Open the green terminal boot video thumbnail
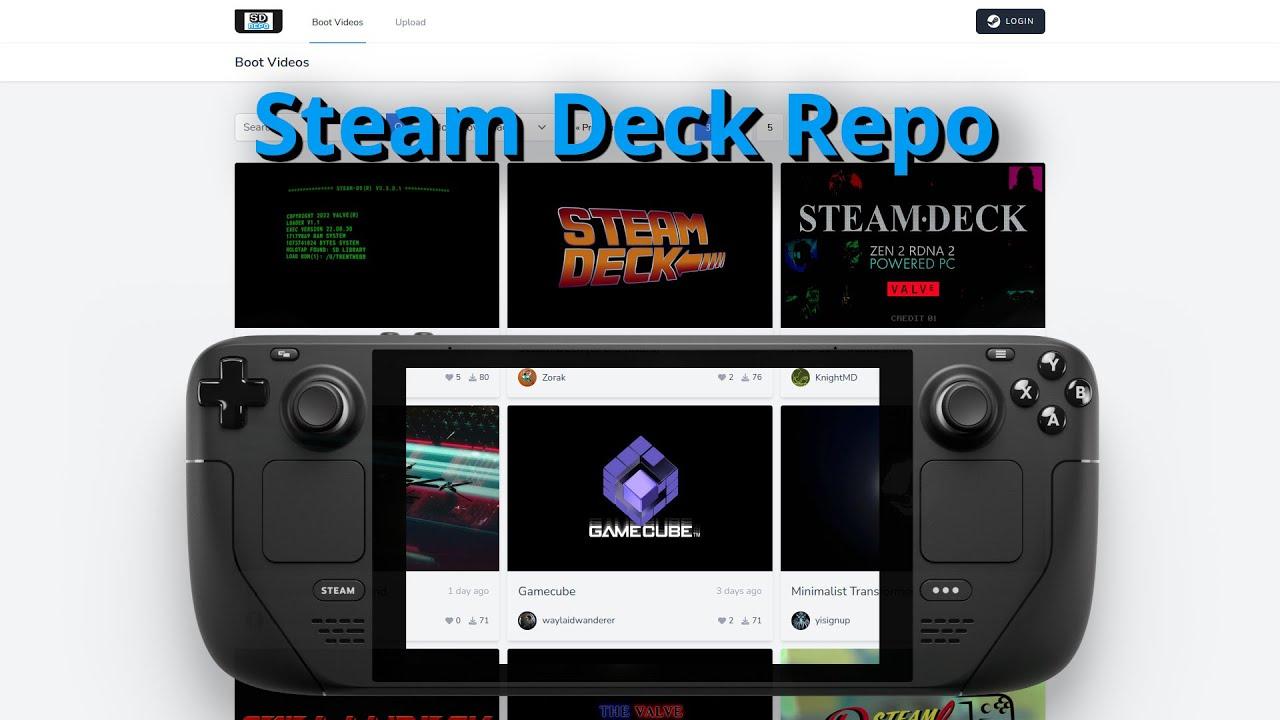Screen dimensions: 1280x720 (367, 245)
